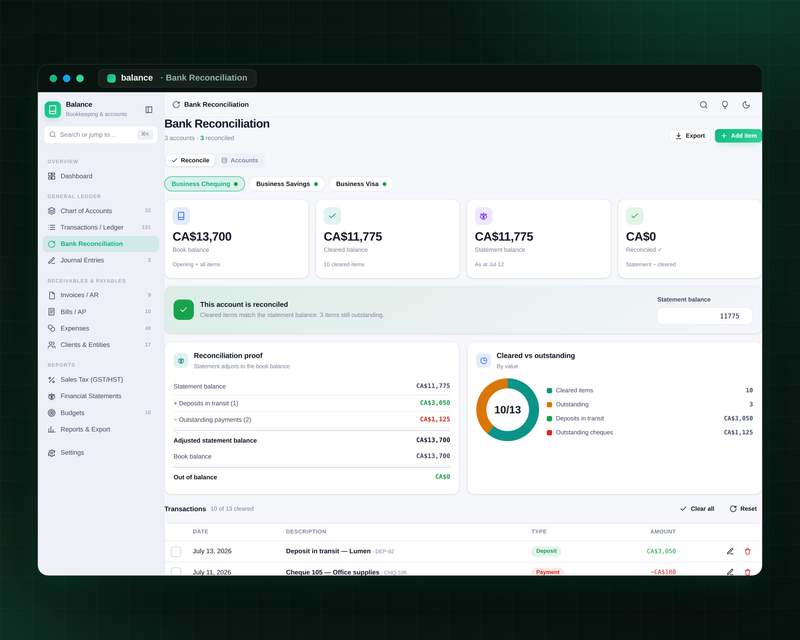Click the 10/13 donut chart
The width and height of the screenshot is (800, 640).
pos(507,409)
